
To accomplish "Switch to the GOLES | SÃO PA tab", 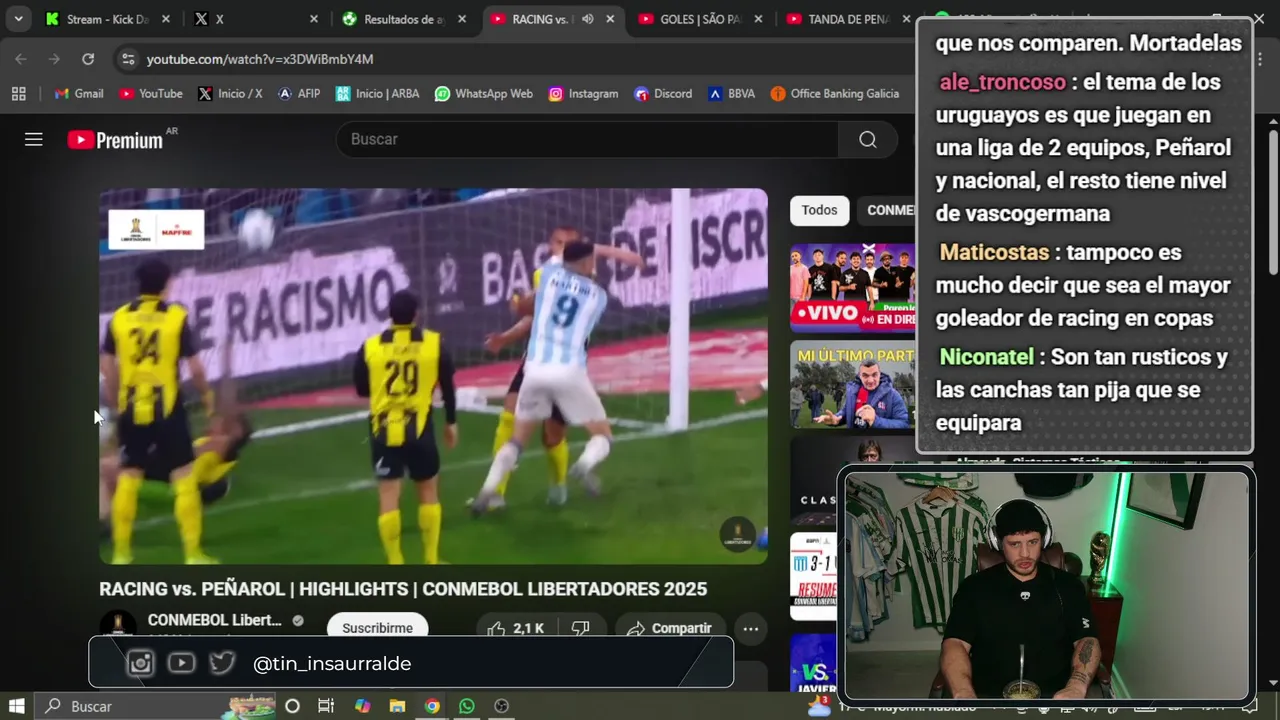I will tap(701, 19).
